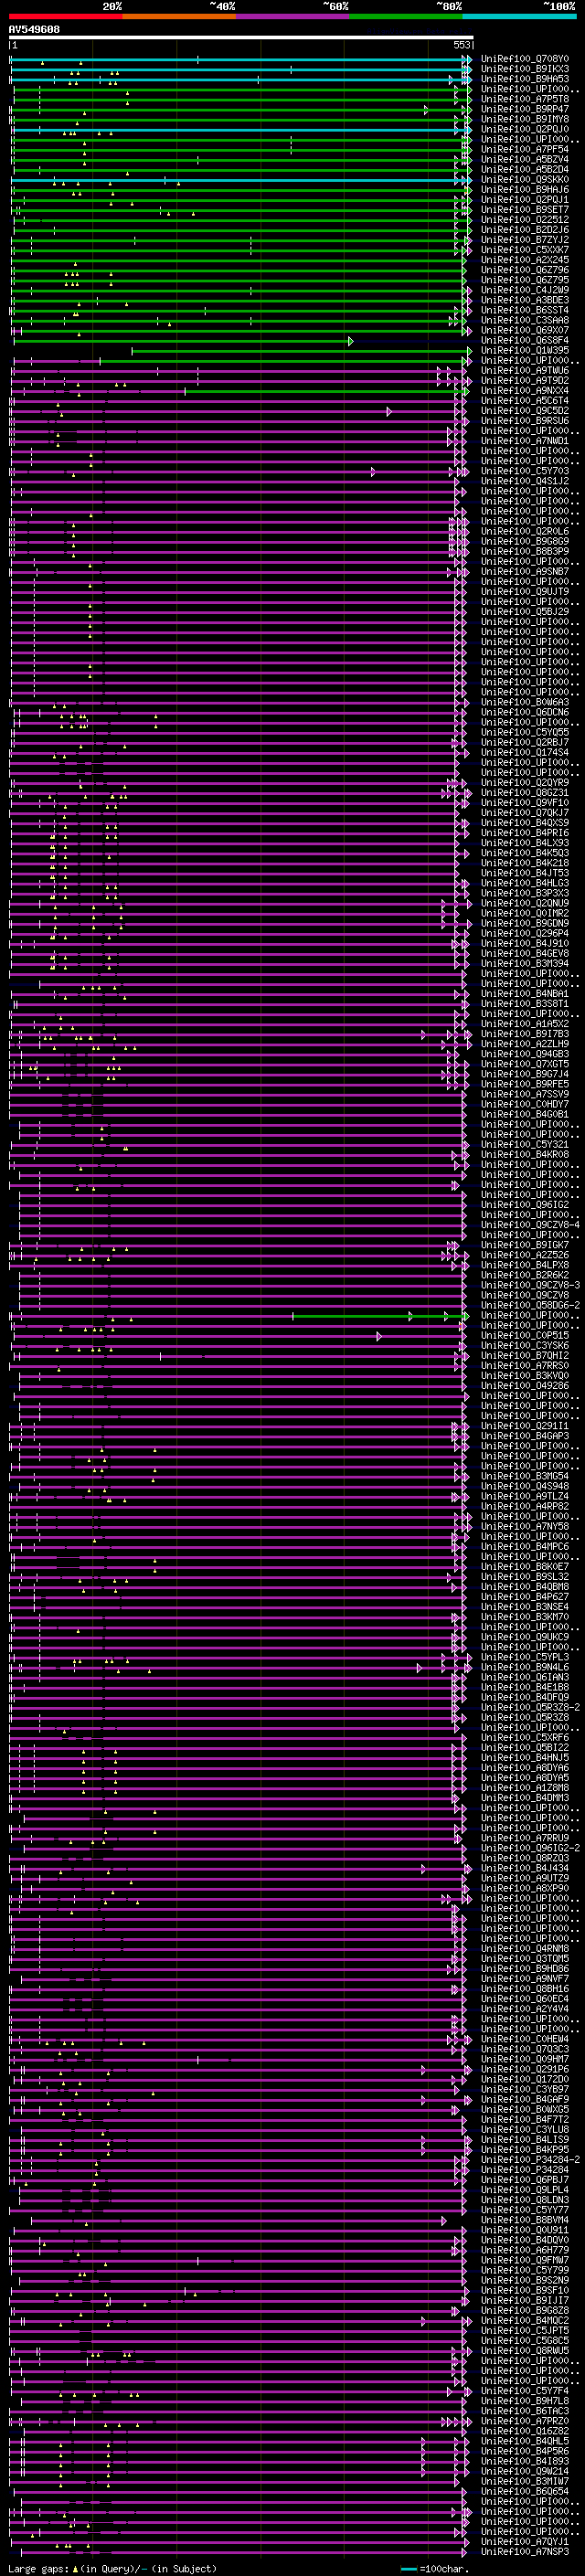This screenshot has width=585, height=2576.
Task: Click hit label UniRef100_B0W6A3
Action: (525, 702)
